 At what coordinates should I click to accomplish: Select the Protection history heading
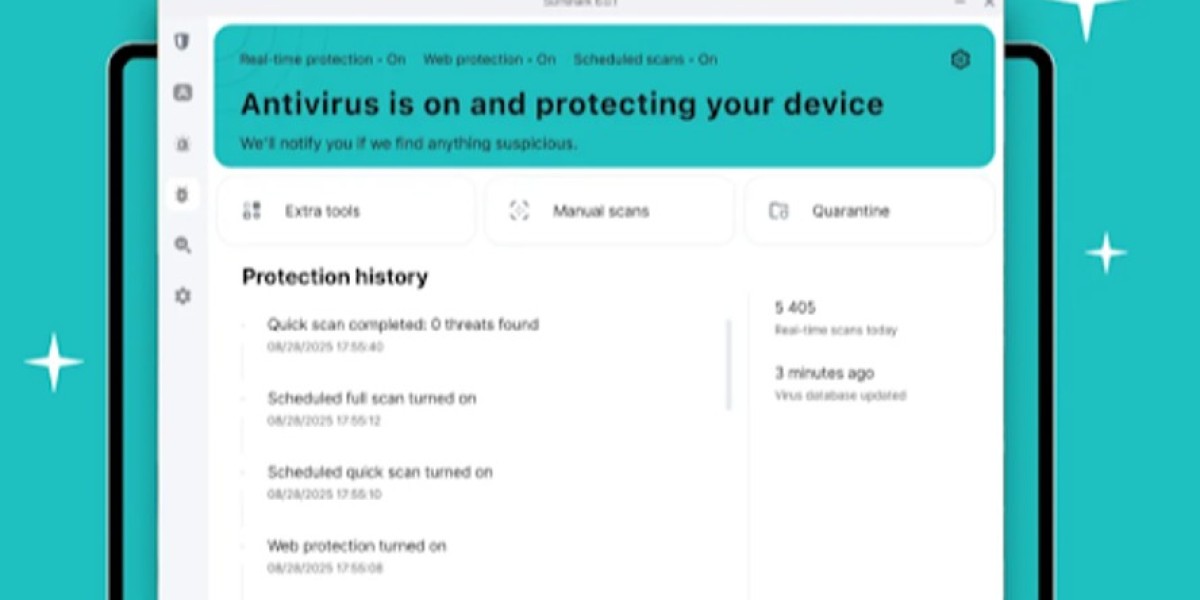click(335, 276)
